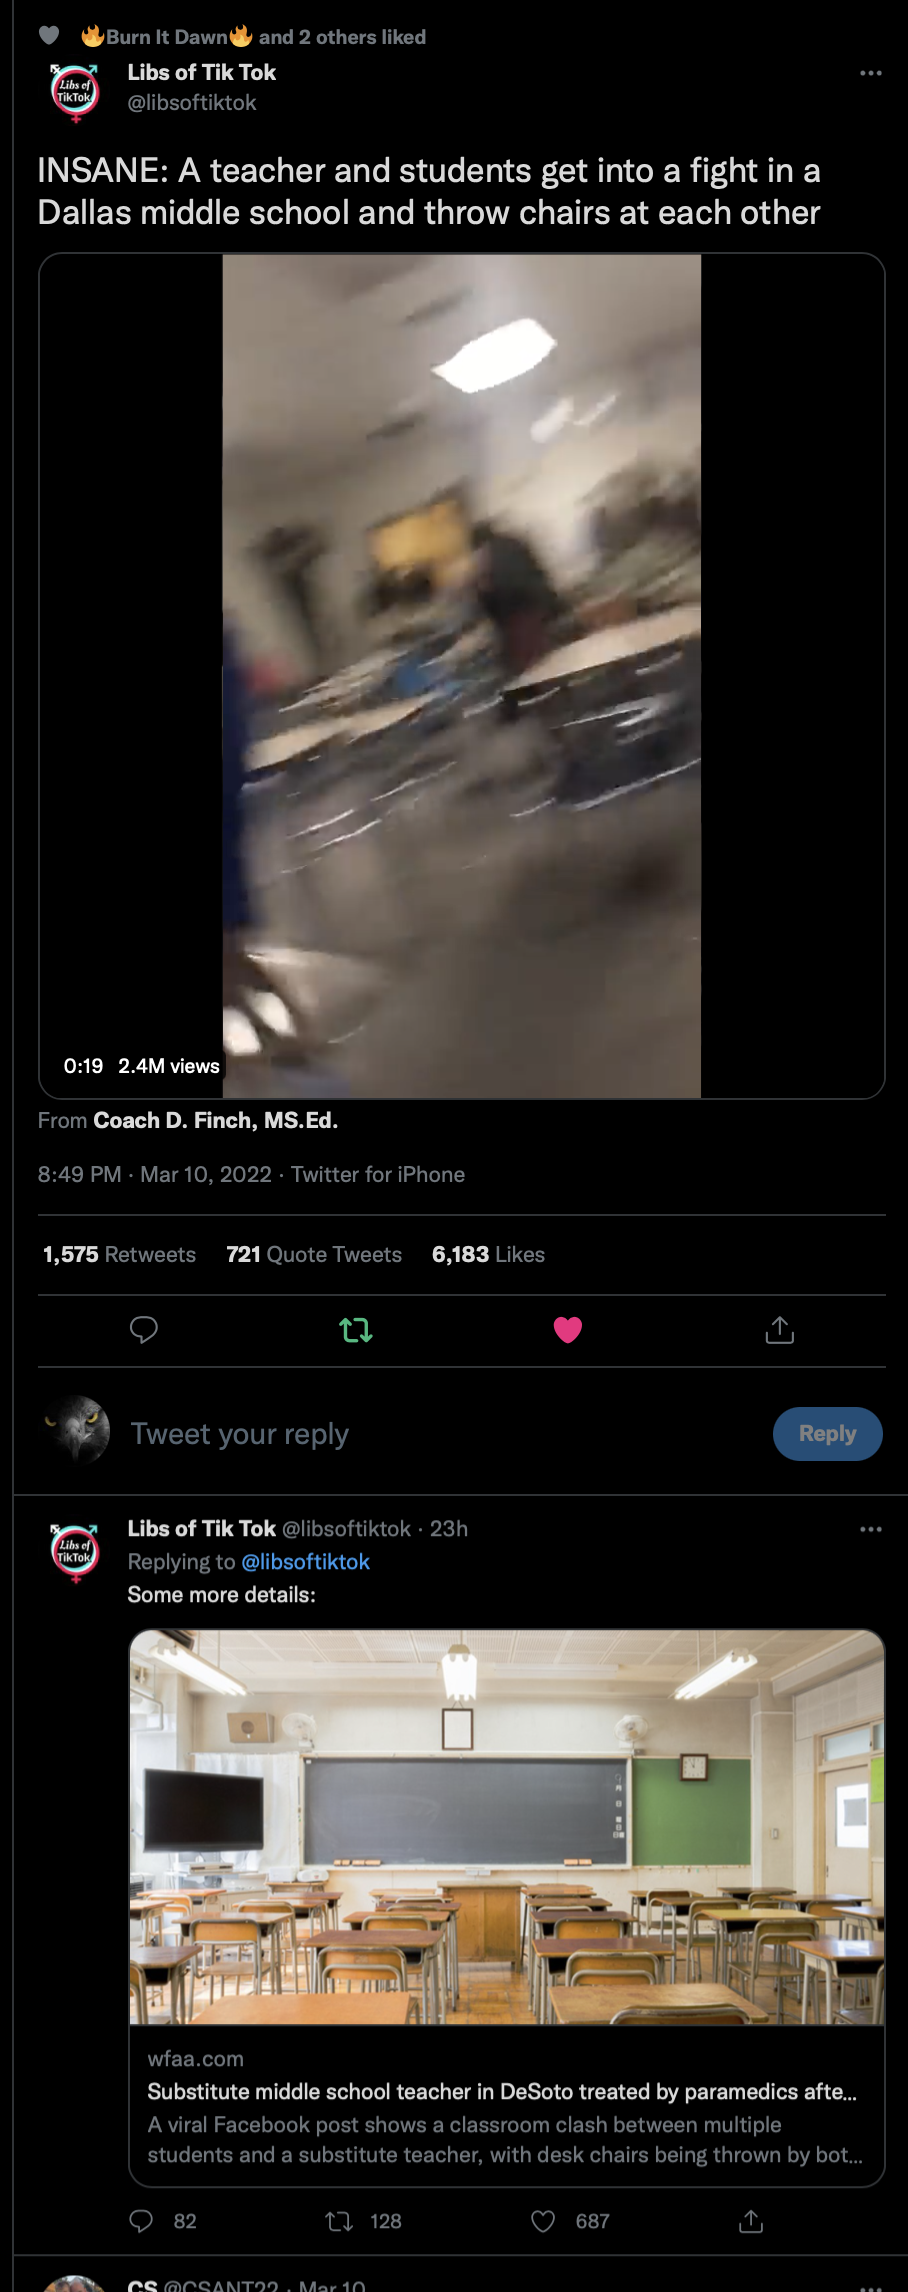The image size is (908, 2292).
Task: Open the three-dots menu on main tweet
Action: [x=871, y=73]
